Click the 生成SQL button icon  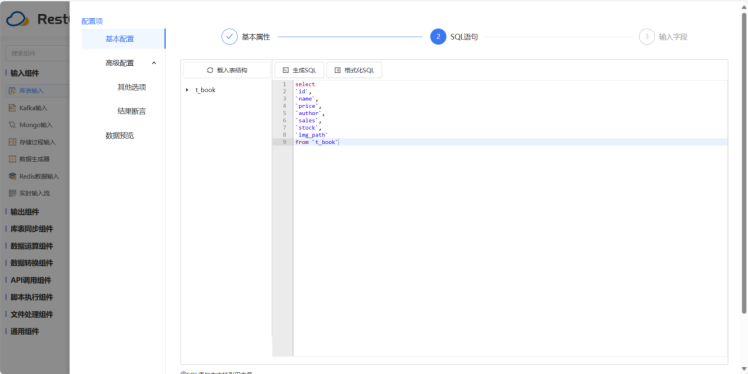[286, 70]
